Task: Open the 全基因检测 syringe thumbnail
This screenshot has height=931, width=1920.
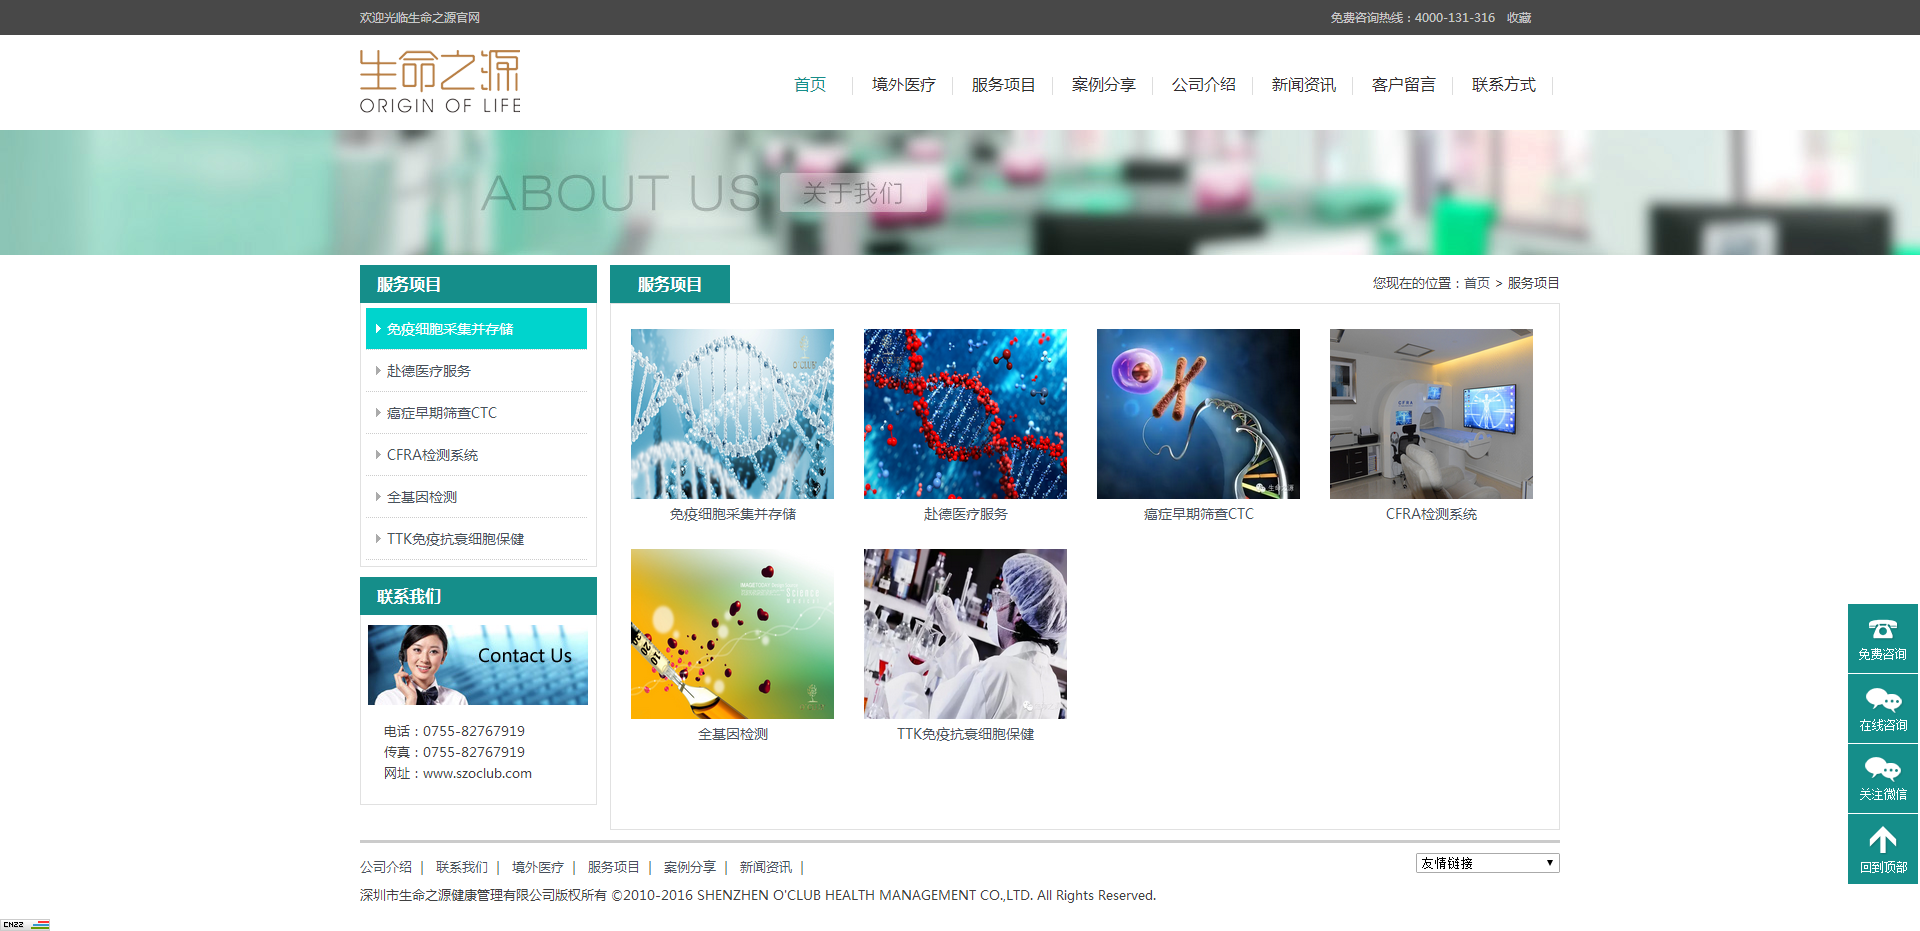Action: 732,634
